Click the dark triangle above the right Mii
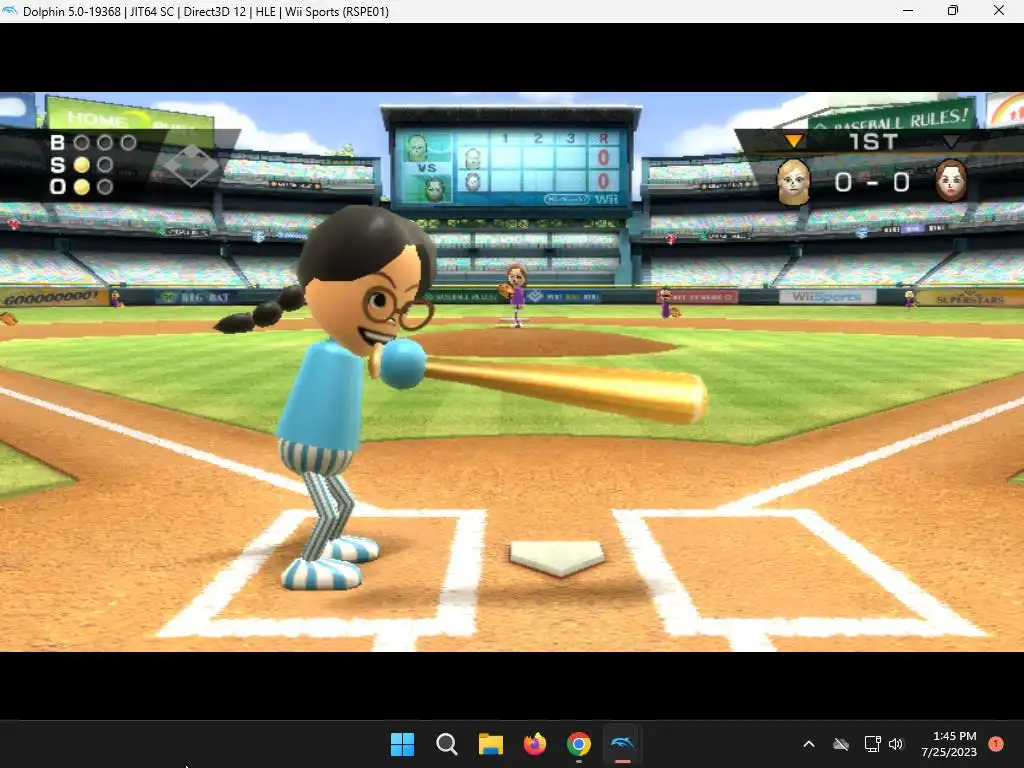Screen dimensions: 1024x768 tap(951, 141)
